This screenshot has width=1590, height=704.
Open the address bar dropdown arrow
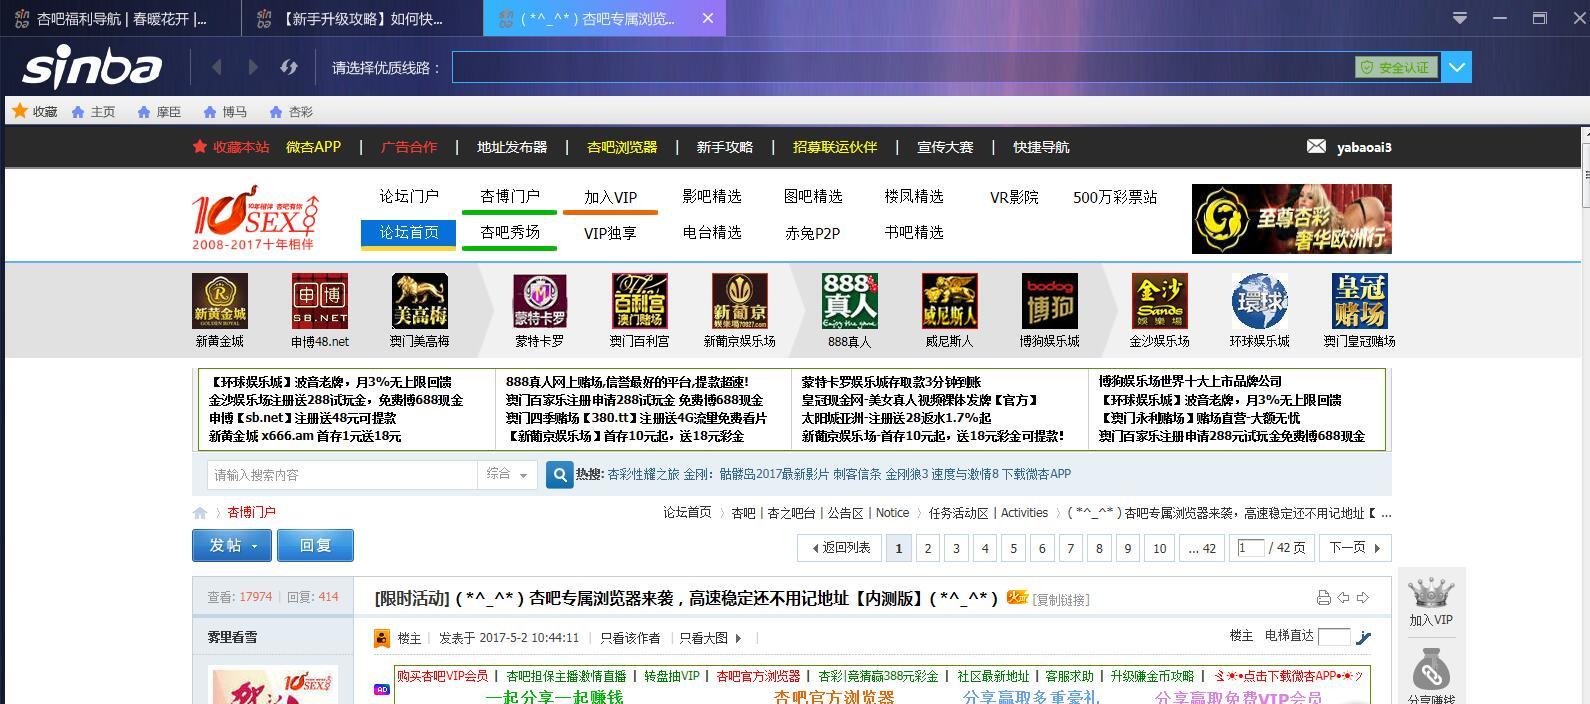point(1456,67)
